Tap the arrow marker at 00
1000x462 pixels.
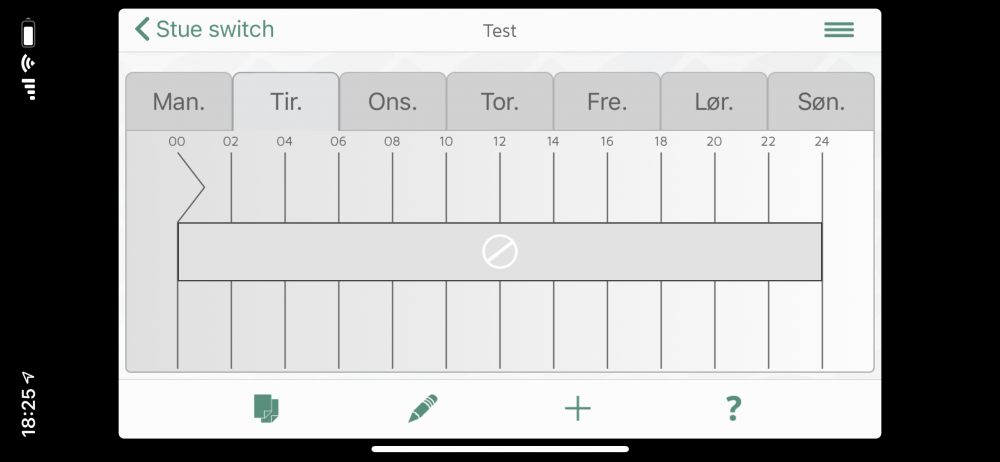(190, 187)
